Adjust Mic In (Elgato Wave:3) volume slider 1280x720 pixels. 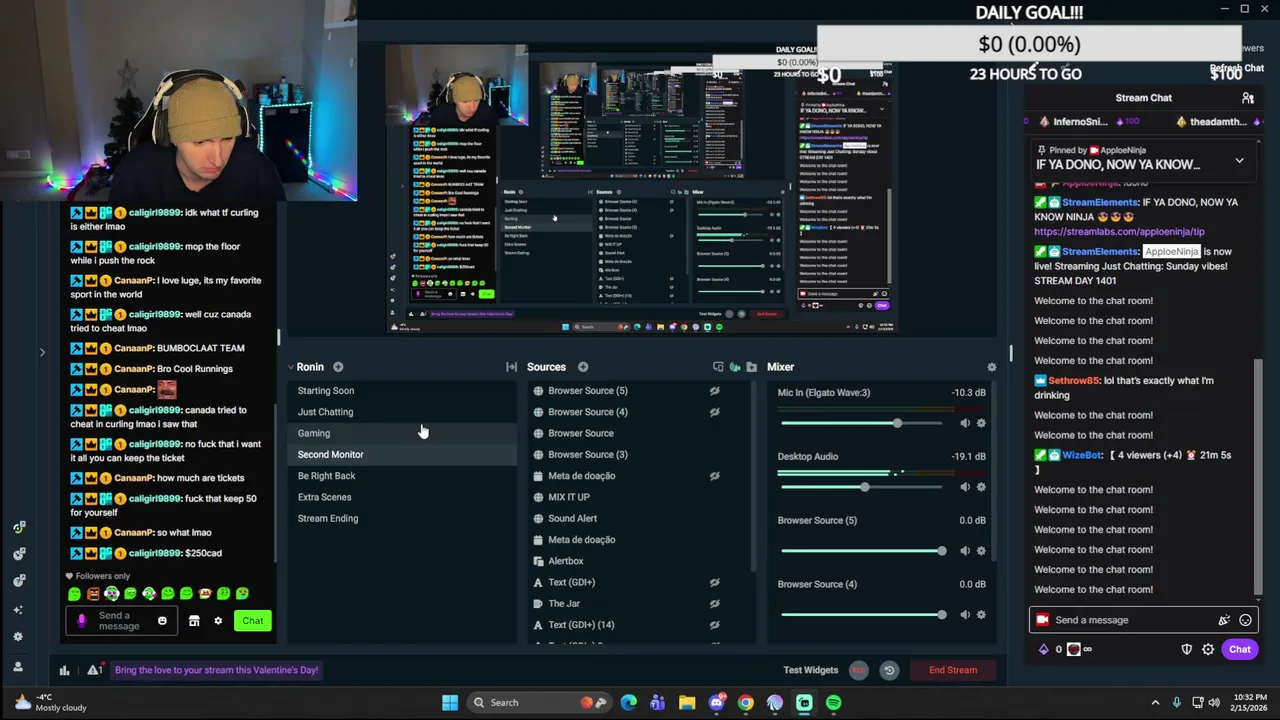pos(861,423)
